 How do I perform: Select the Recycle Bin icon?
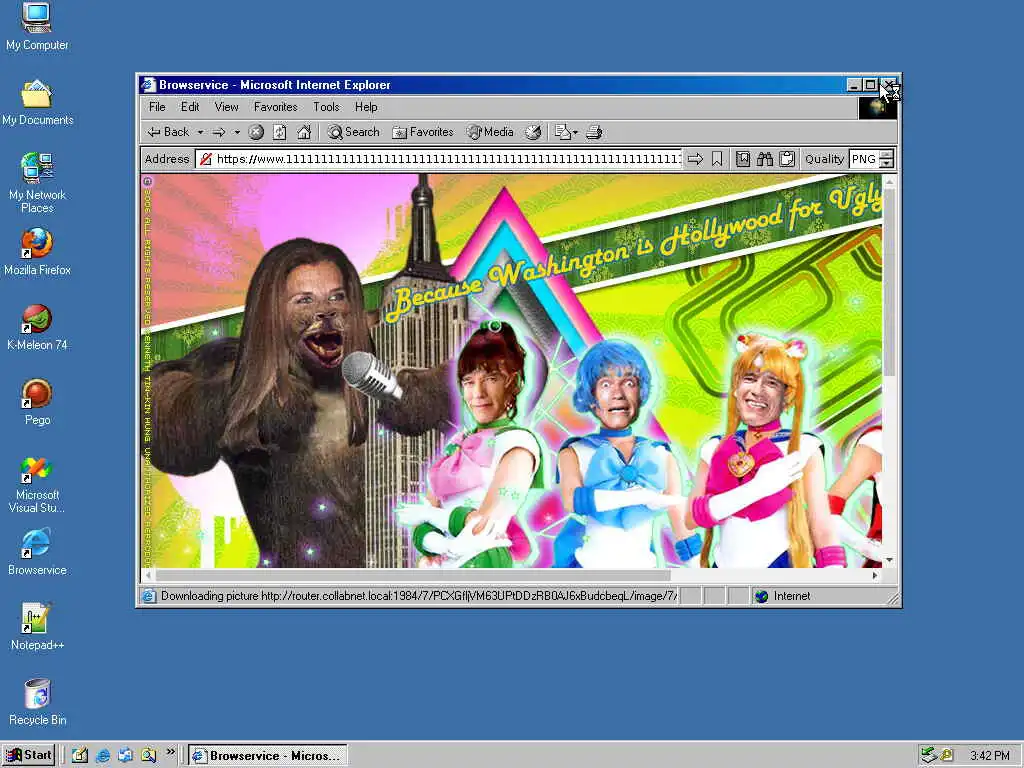click(37, 702)
